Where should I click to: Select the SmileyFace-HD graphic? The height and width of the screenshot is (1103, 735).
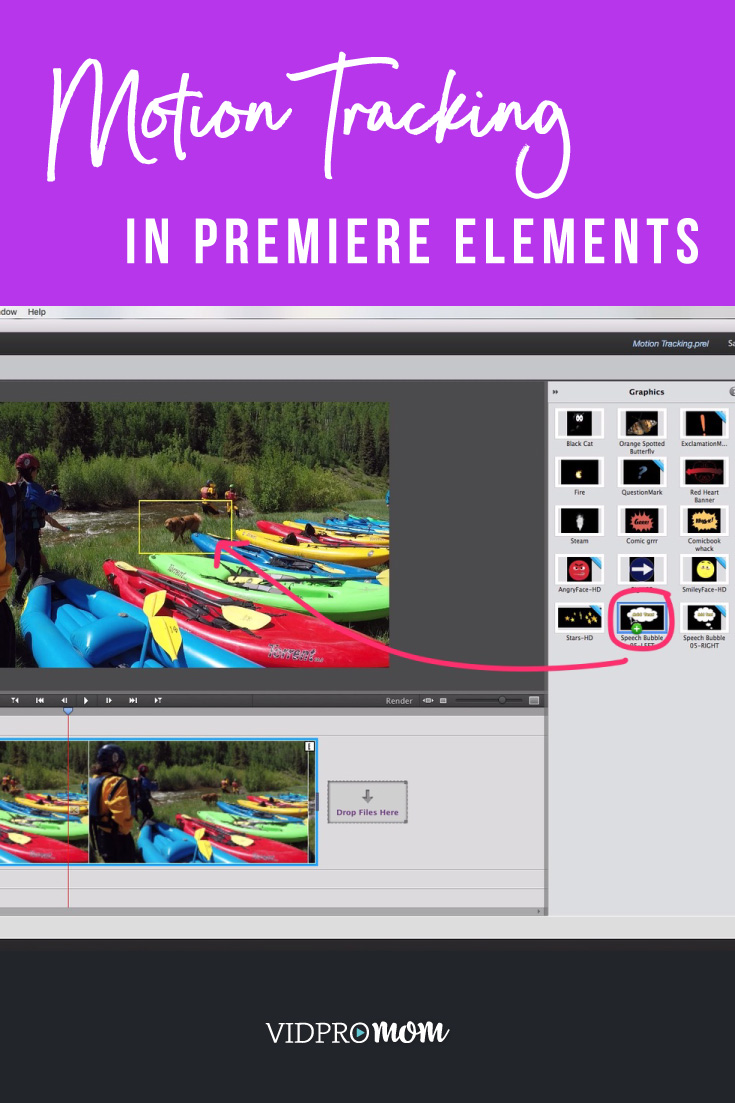(704, 569)
